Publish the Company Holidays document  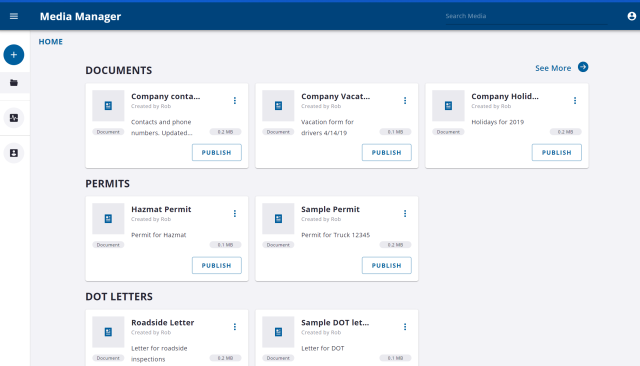pyautogui.click(x=557, y=153)
